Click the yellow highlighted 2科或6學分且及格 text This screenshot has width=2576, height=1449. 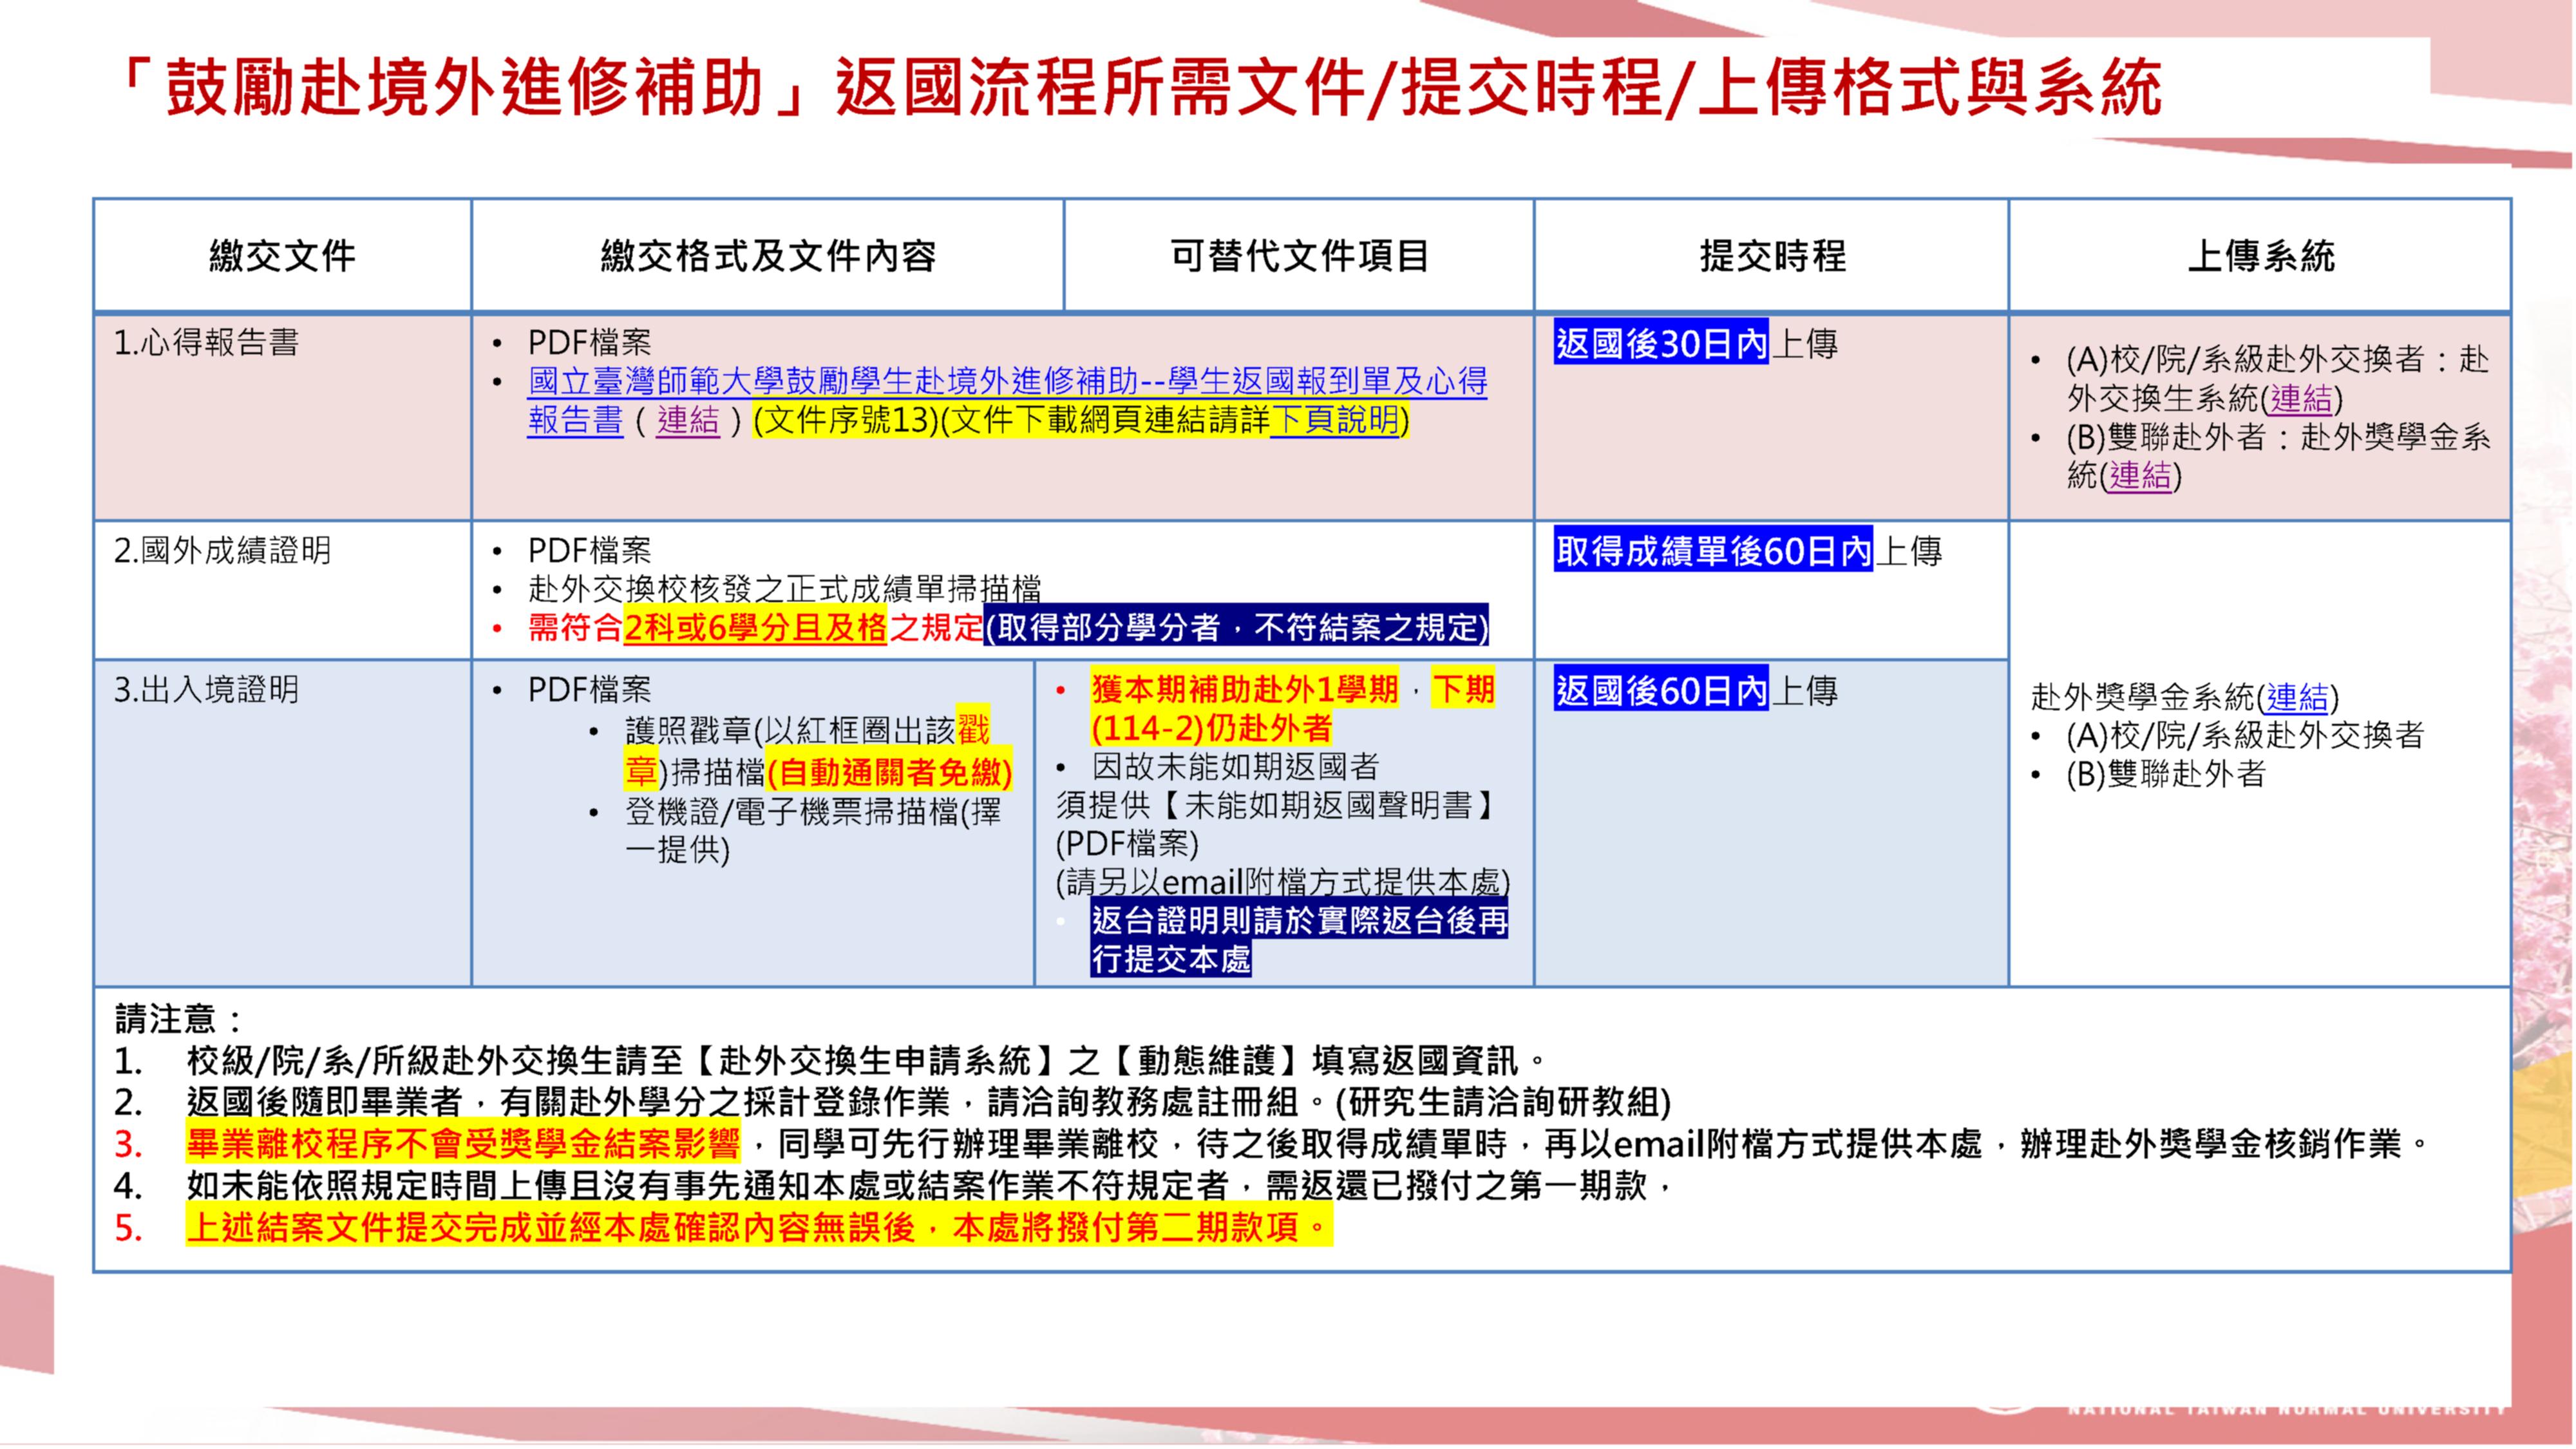(755, 628)
